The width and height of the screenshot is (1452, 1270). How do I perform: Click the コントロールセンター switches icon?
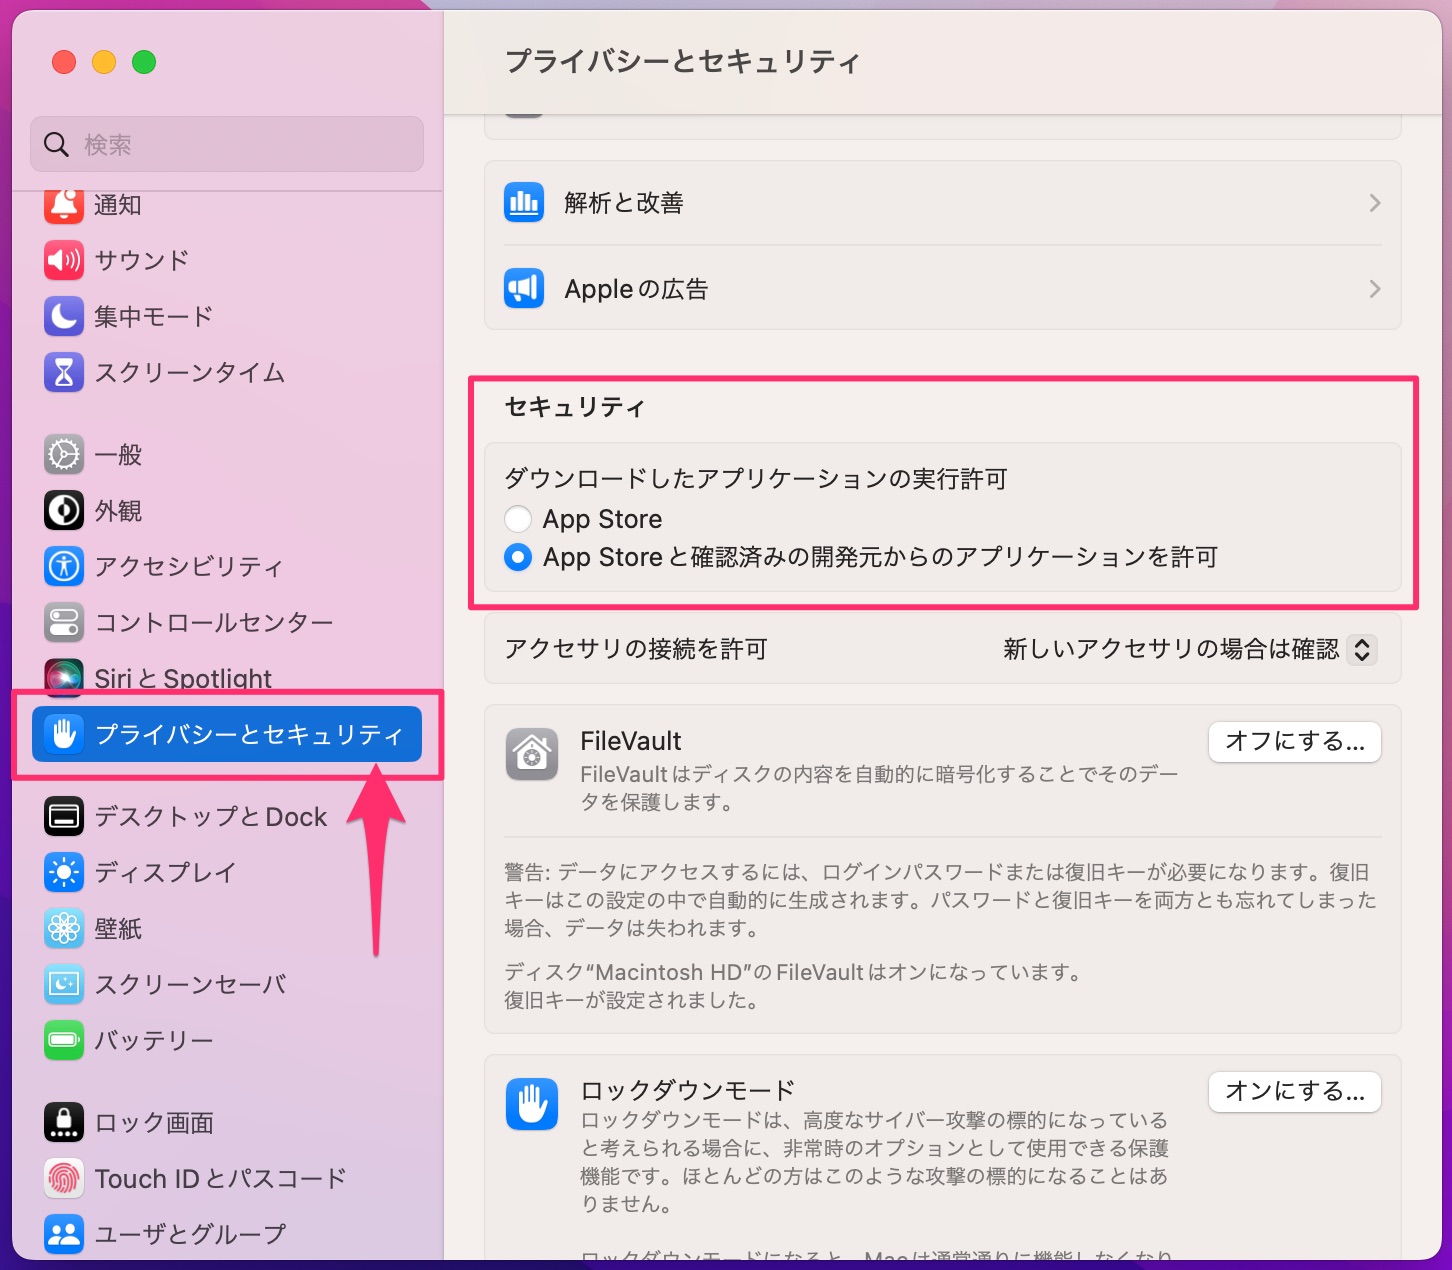[x=64, y=622]
